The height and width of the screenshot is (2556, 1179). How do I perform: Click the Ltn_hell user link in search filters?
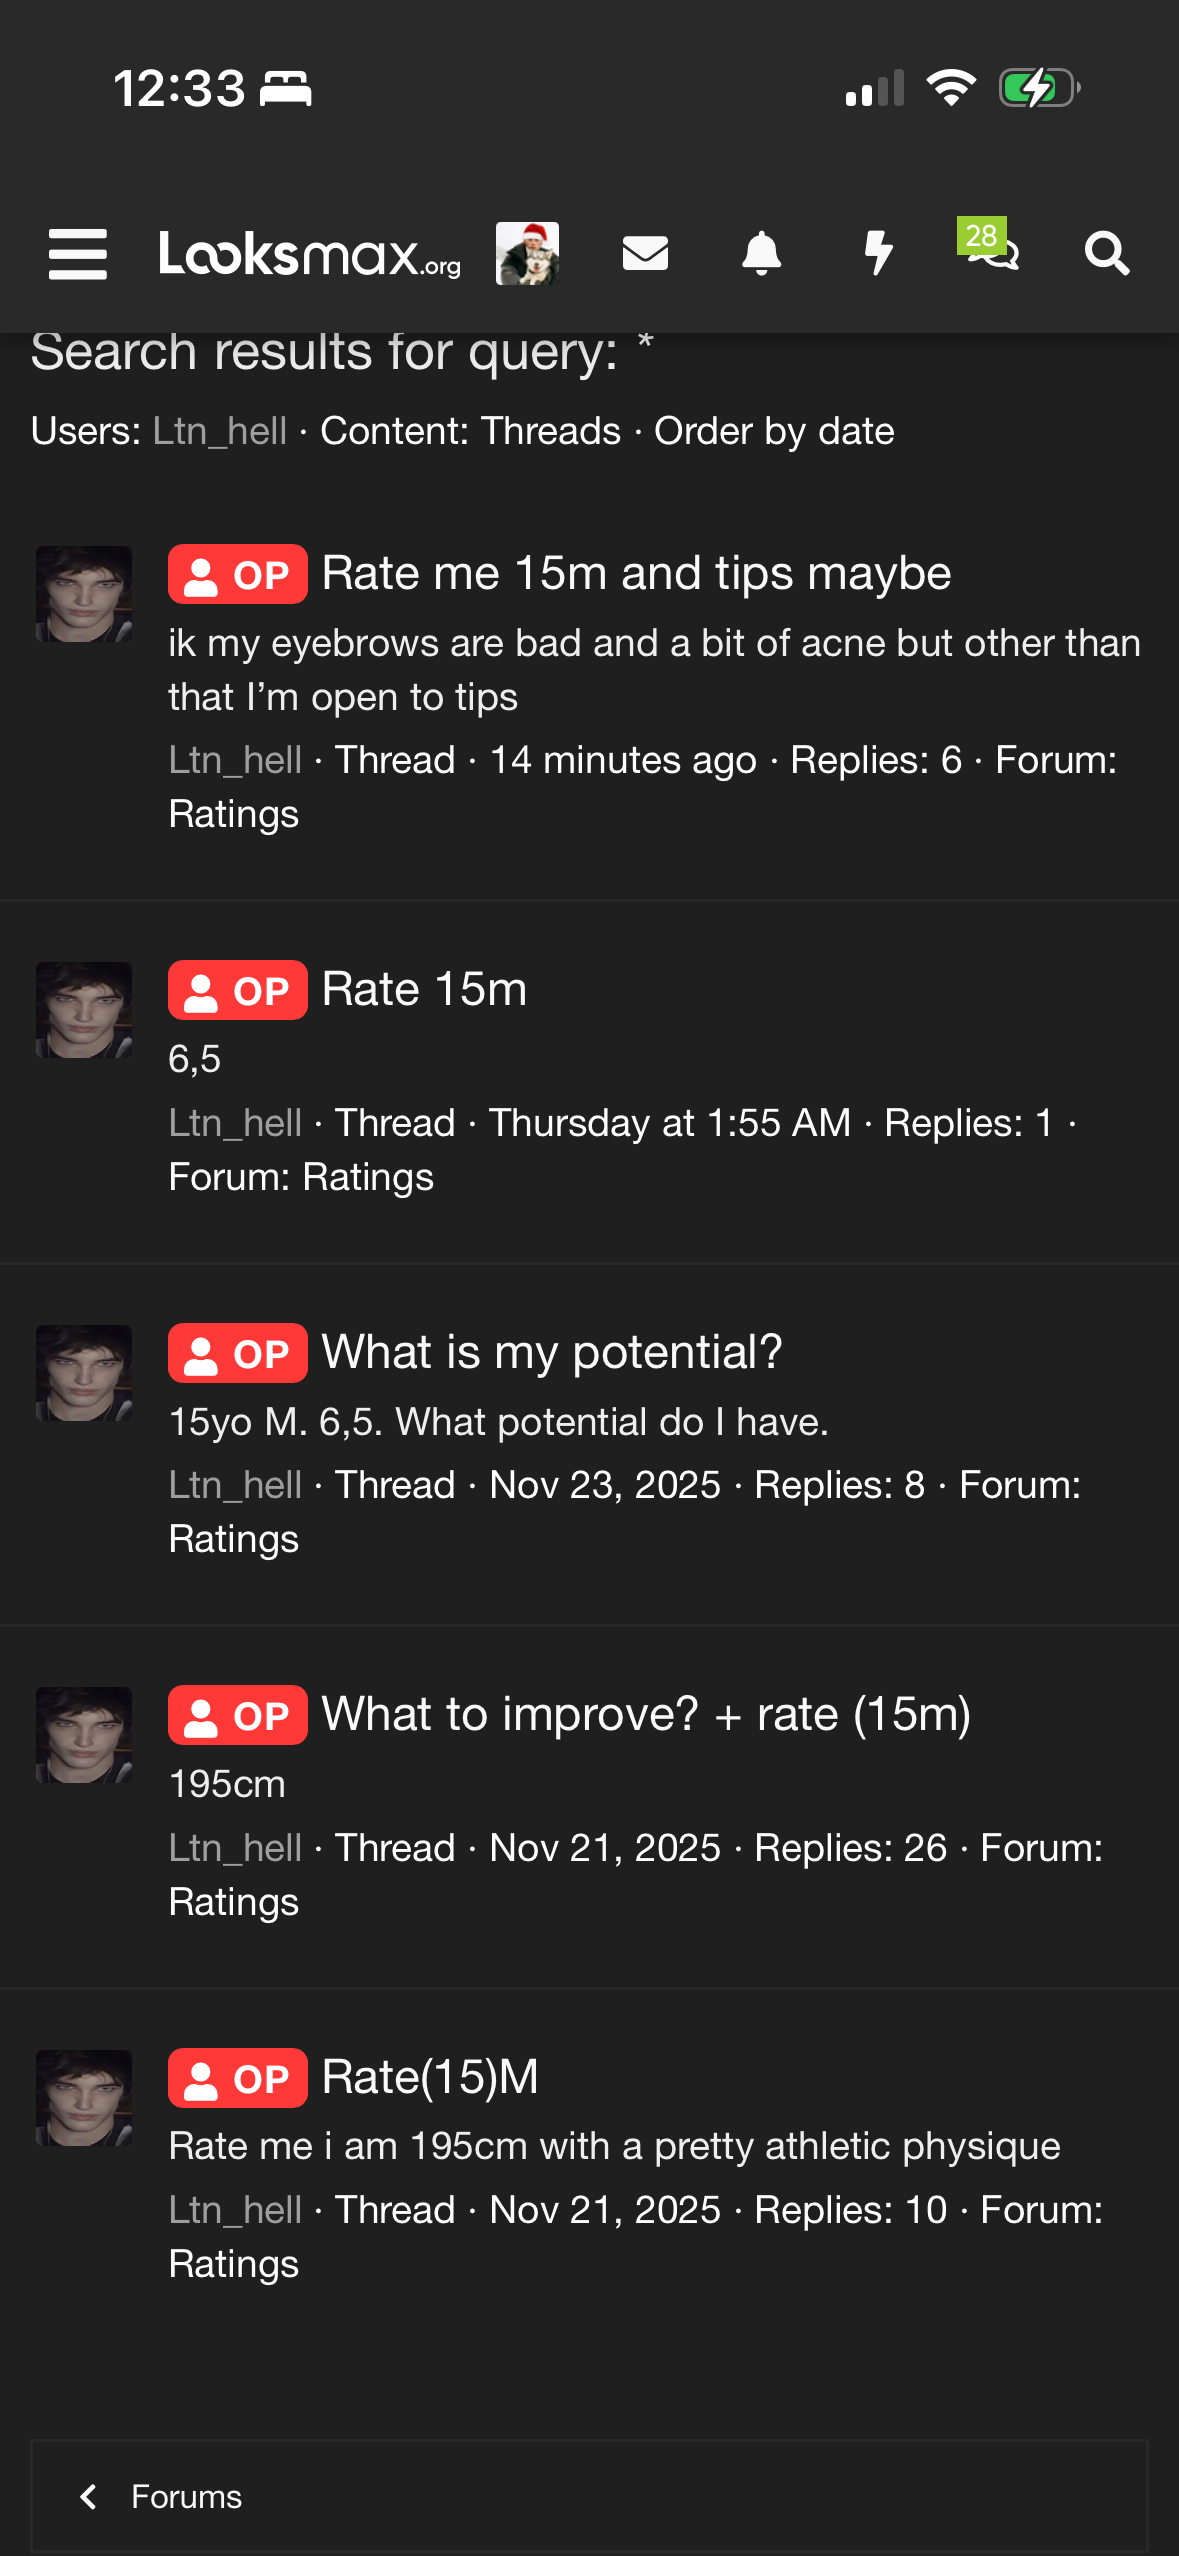tap(220, 431)
